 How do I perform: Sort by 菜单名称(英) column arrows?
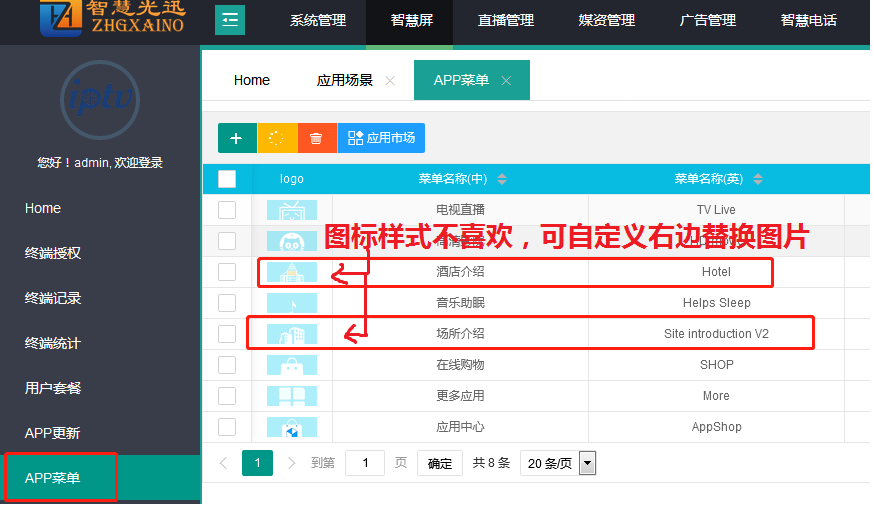(x=758, y=179)
